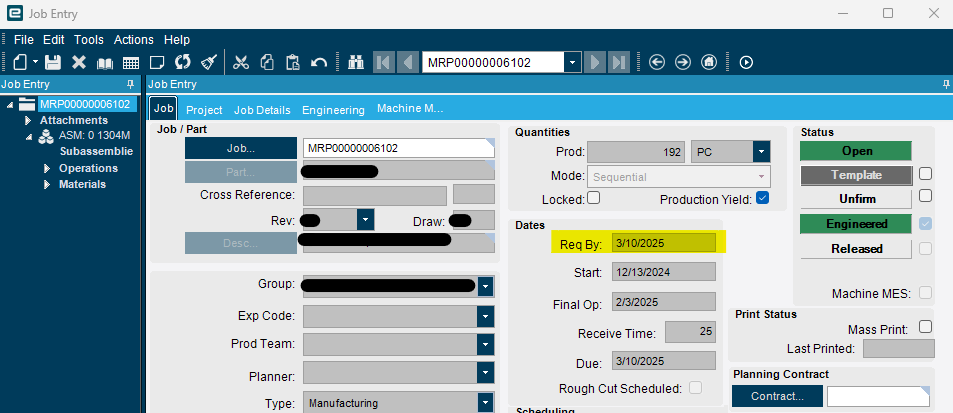
Task: Select the ASM: 0 1304M tree item
Action: click(94, 136)
